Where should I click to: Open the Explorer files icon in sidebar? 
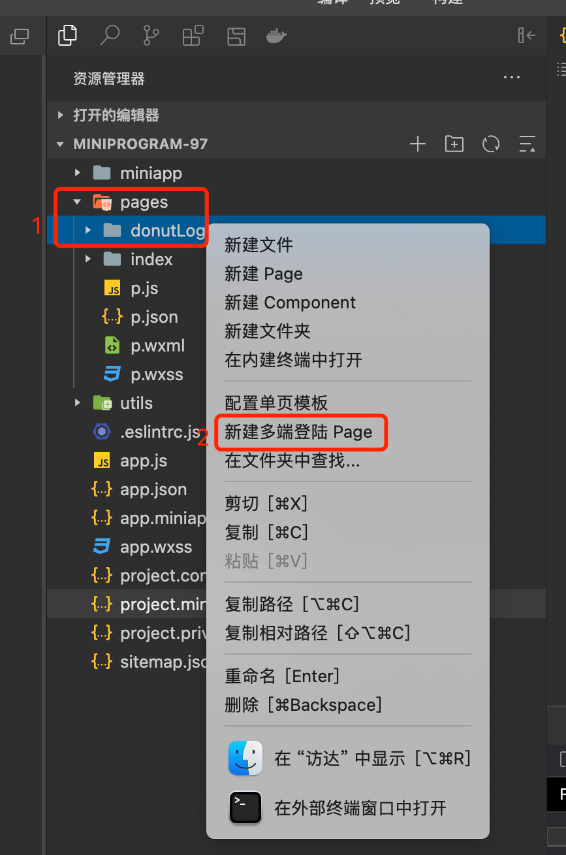pos(67,36)
